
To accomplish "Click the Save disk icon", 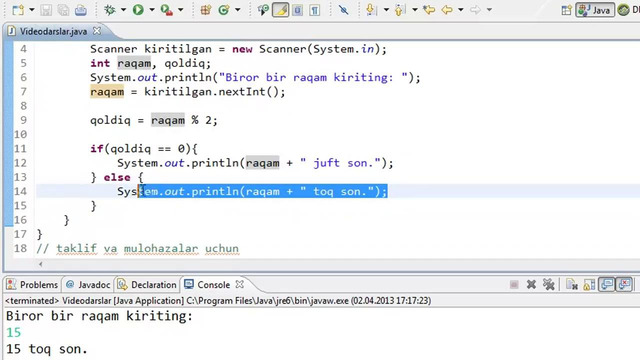I will pyautogui.click(x=46, y=10).
